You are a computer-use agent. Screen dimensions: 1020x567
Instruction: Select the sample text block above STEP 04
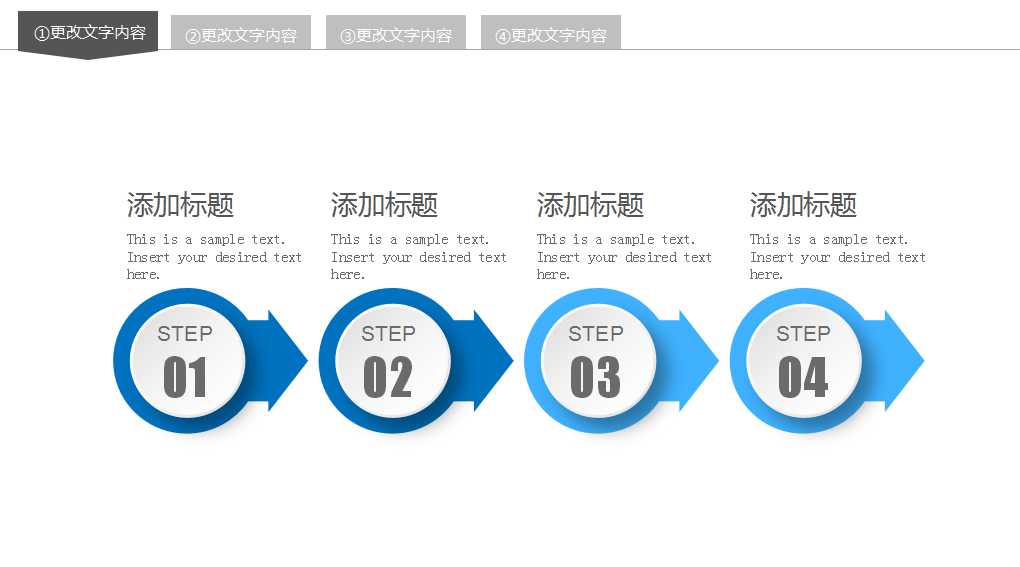tap(837, 257)
